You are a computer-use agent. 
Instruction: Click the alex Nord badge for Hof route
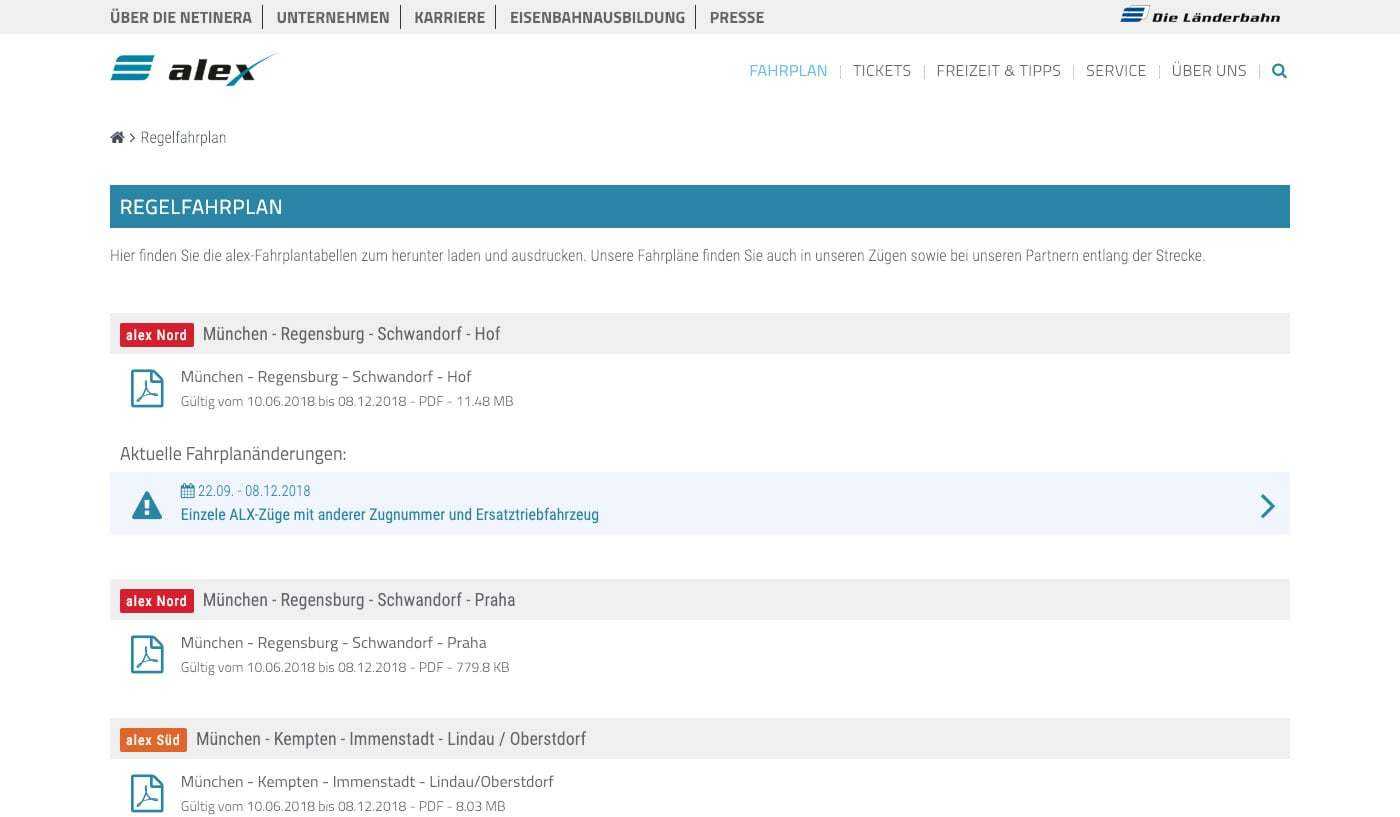[157, 335]
